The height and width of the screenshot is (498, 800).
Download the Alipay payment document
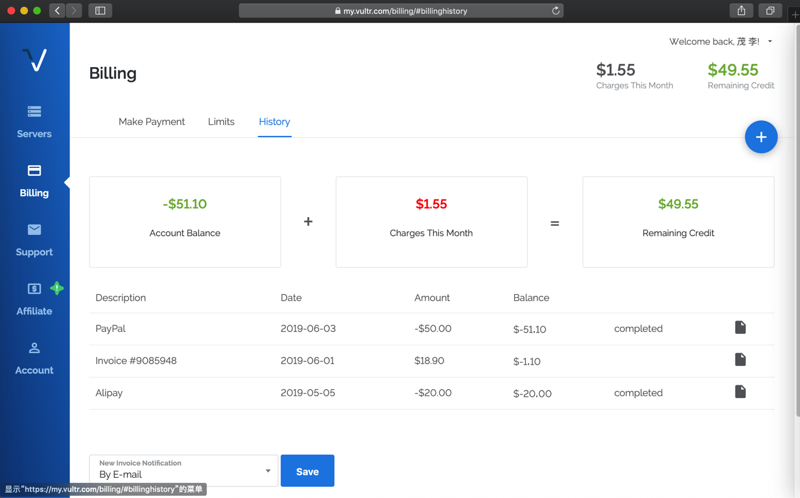[740, 392]
